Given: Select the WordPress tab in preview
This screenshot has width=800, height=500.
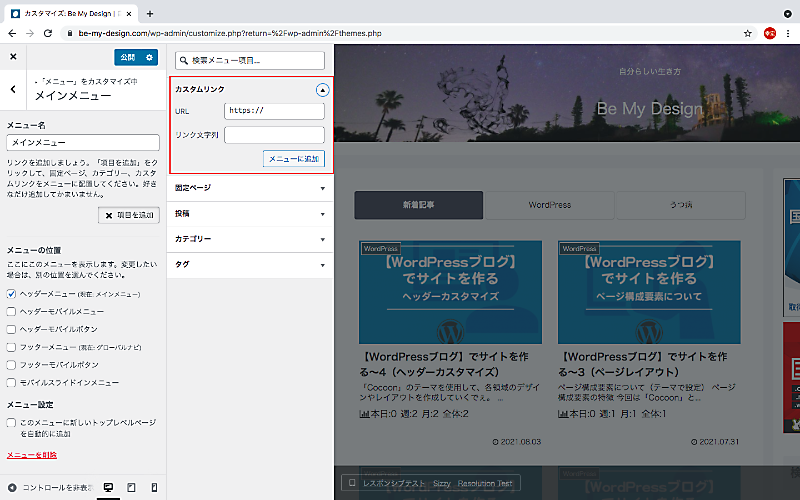Looking at the screenshot, I should 549,205.
